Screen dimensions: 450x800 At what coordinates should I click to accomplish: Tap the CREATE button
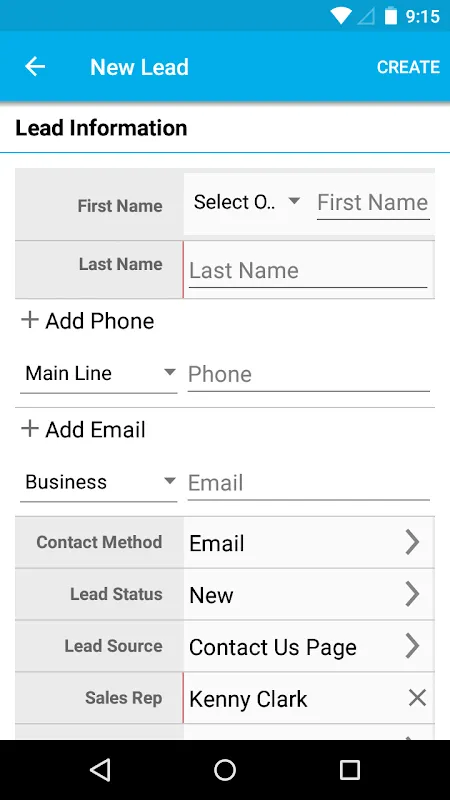click(408, 67)
